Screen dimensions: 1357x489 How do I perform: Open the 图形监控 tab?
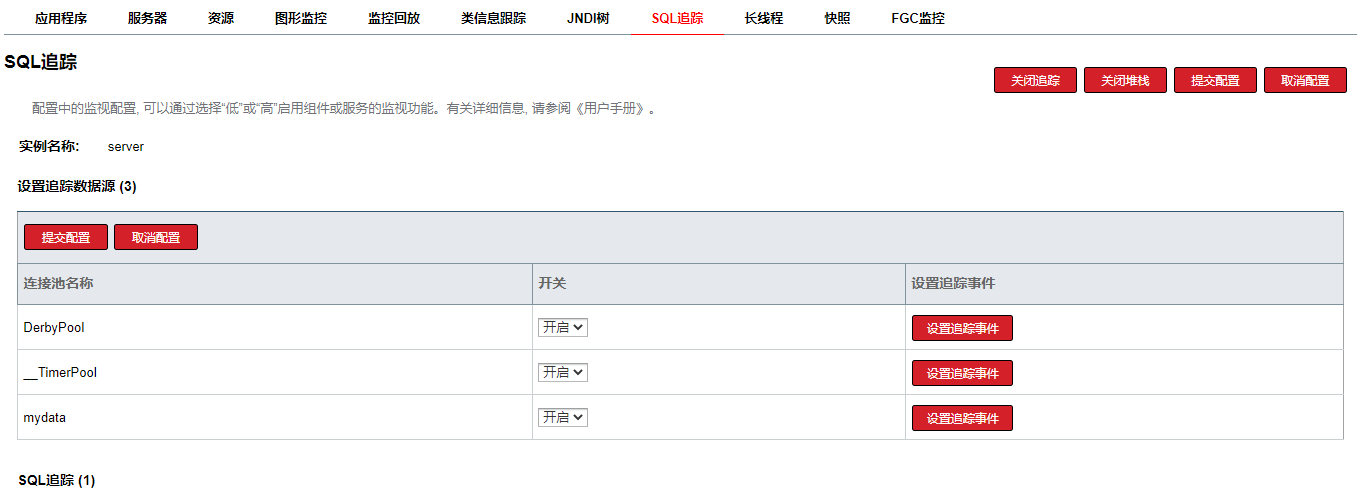tap(301, 18)
